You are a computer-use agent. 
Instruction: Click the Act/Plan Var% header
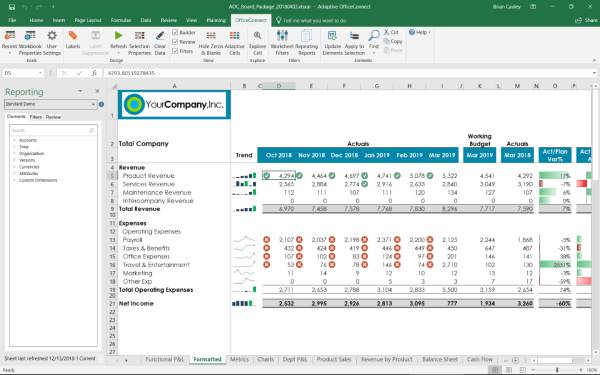point(555,155)
